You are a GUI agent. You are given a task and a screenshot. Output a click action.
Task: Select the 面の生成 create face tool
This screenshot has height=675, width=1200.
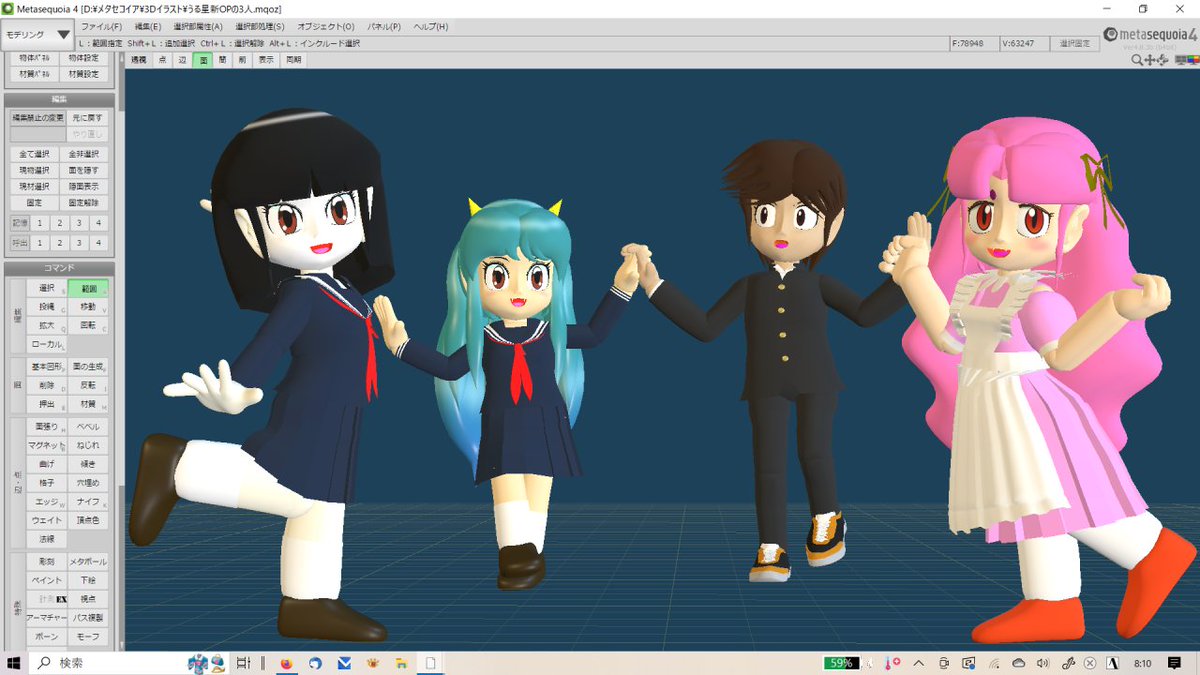tap(88, 367)
